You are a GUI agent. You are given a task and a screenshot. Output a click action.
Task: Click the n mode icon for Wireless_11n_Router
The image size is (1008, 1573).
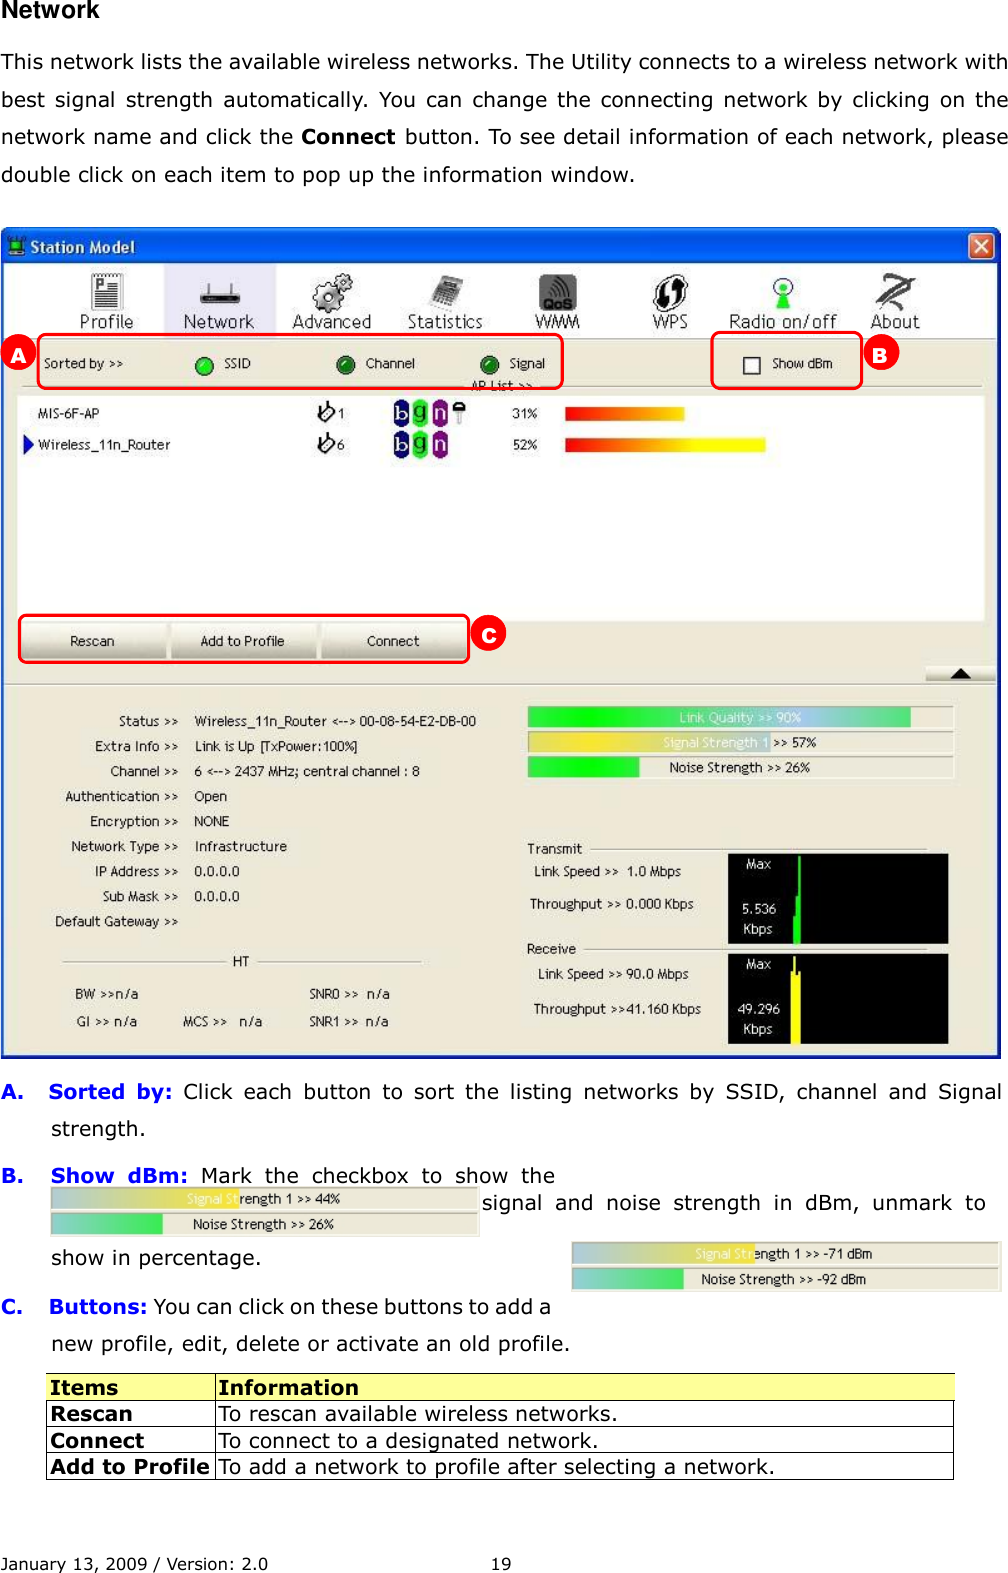coord(439,443)
